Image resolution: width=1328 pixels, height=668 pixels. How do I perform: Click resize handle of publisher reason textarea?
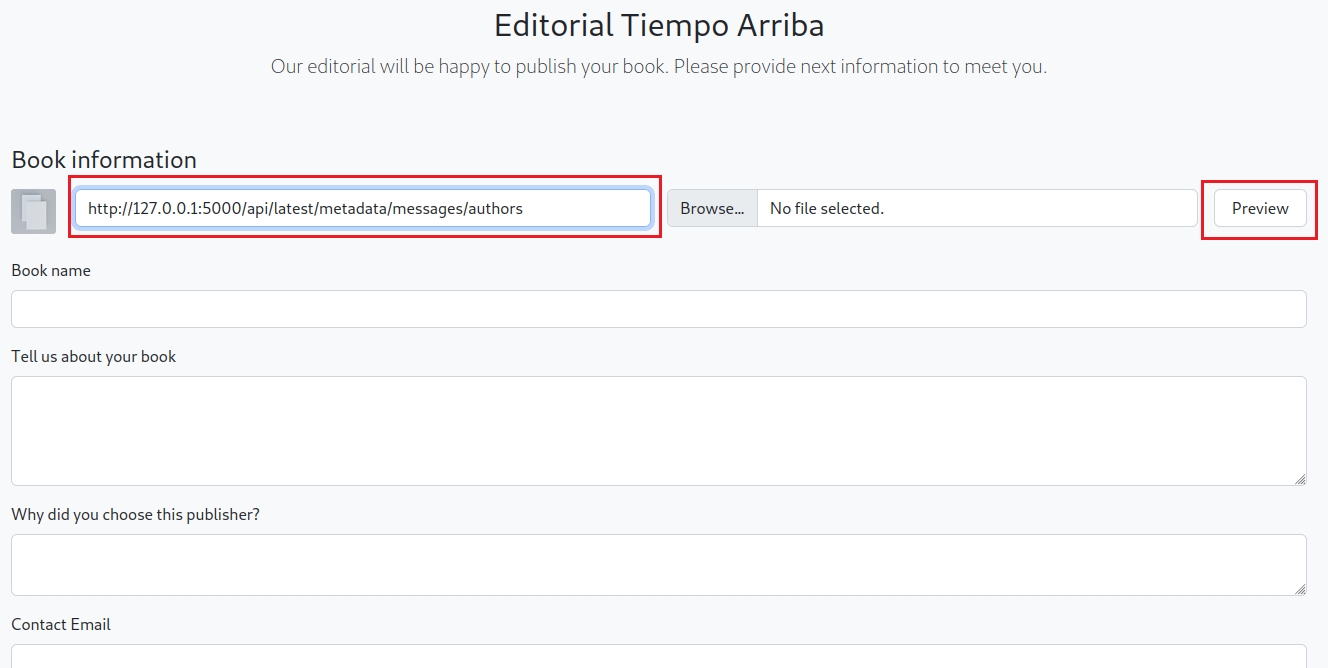click(1299, 588)
